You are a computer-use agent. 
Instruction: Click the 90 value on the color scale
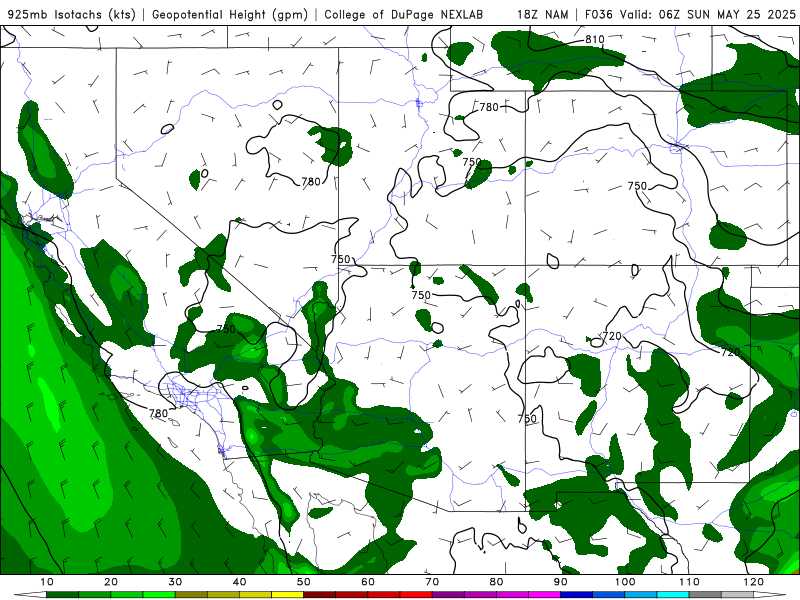(561, 582)
